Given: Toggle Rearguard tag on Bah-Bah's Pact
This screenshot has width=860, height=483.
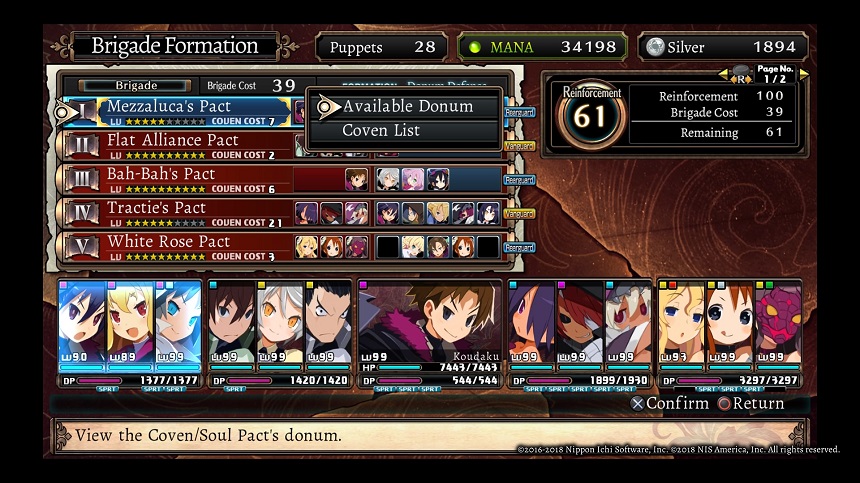Looking at the screenshot, I should (519, 180).
